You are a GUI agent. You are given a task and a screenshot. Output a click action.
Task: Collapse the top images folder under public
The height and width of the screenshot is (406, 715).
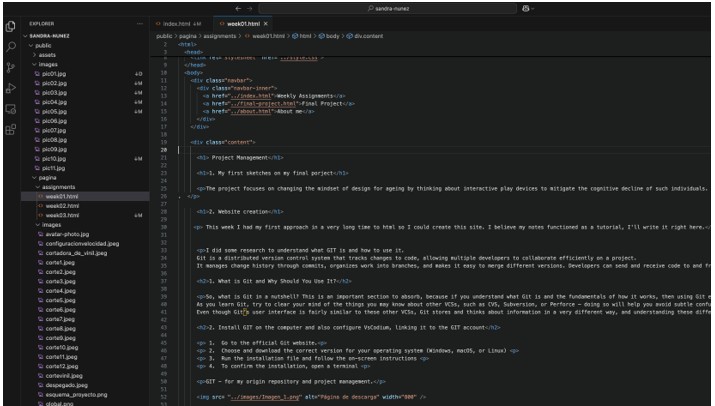pos(47,64)
